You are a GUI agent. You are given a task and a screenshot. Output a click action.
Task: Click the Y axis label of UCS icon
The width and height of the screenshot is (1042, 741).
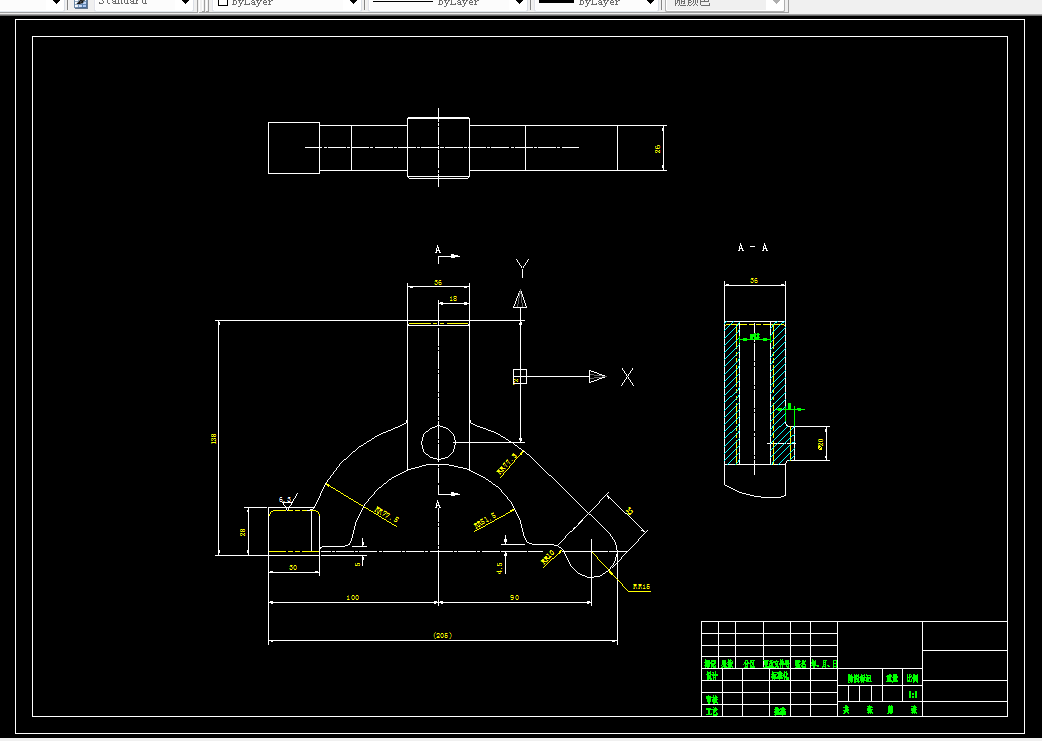click(x=522, y=268)
